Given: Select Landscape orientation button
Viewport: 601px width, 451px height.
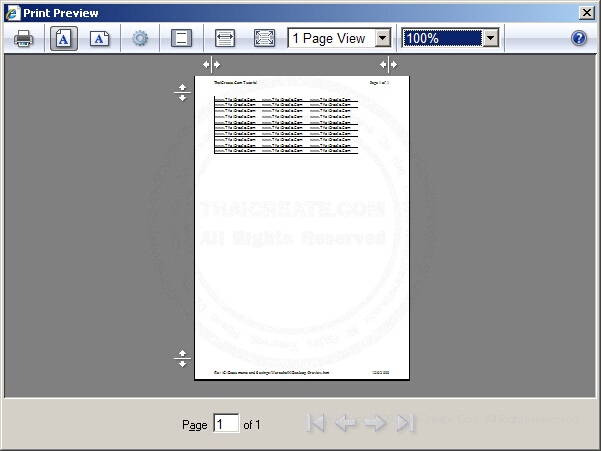Looking at the screenshot, I should point(99,39).
